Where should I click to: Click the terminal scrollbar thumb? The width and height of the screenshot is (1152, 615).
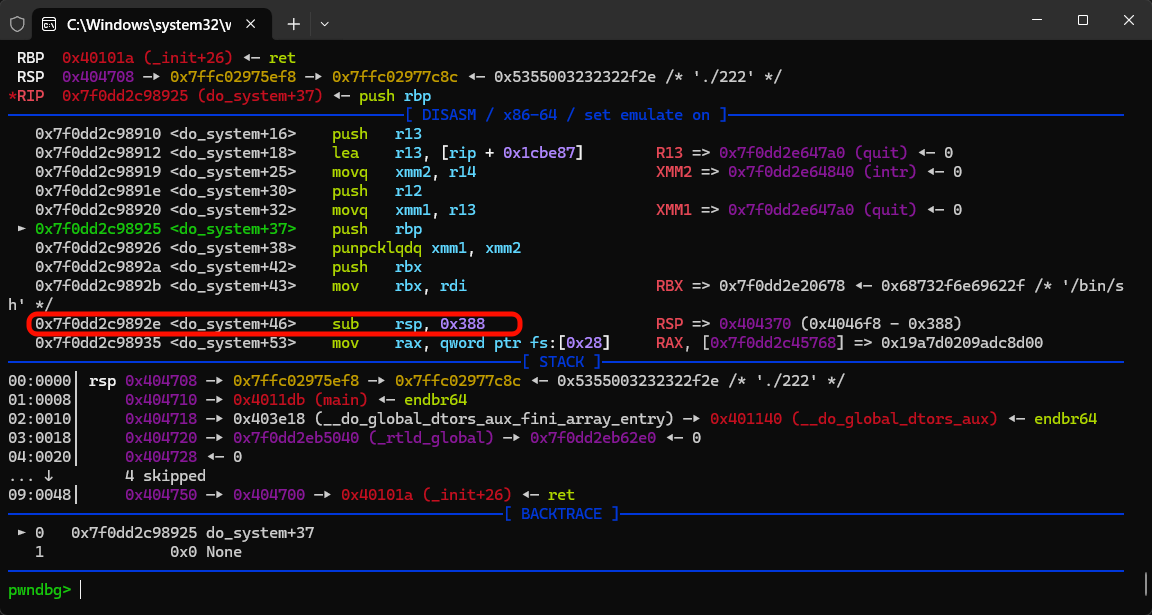click(x=1146, y=583)
